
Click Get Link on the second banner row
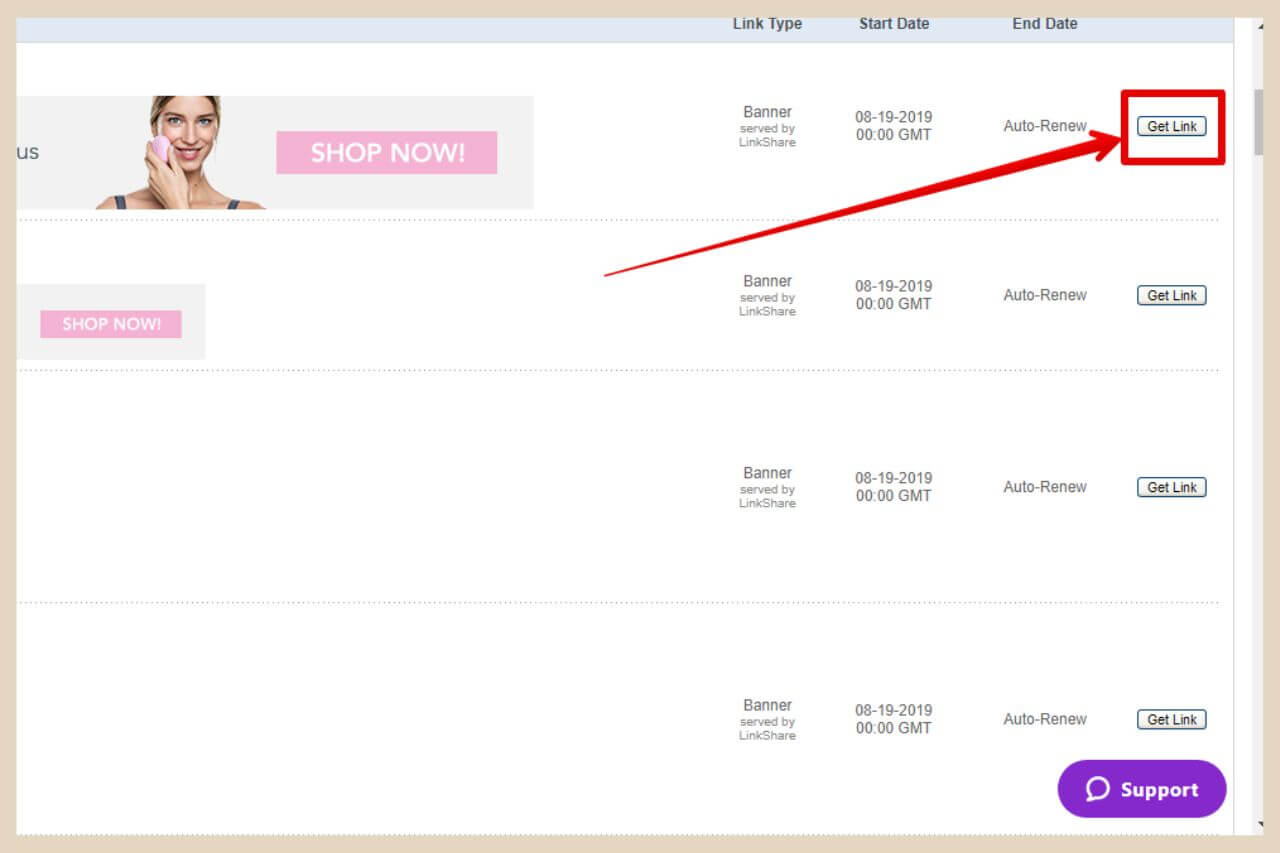[x=1171, y=295]
